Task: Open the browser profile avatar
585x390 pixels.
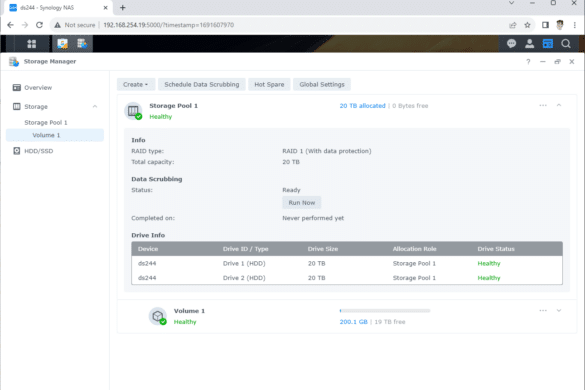Action: (560, 25)
